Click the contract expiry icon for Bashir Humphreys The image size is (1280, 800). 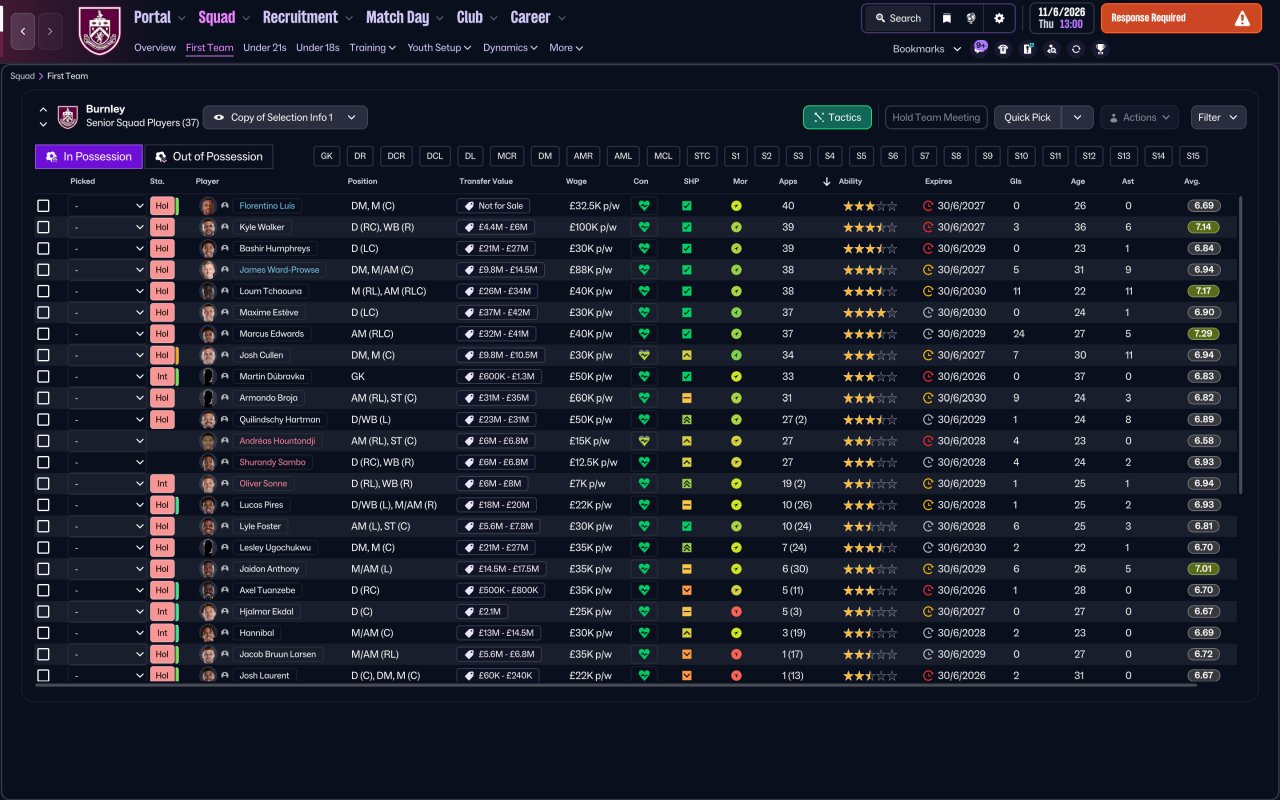928,248
